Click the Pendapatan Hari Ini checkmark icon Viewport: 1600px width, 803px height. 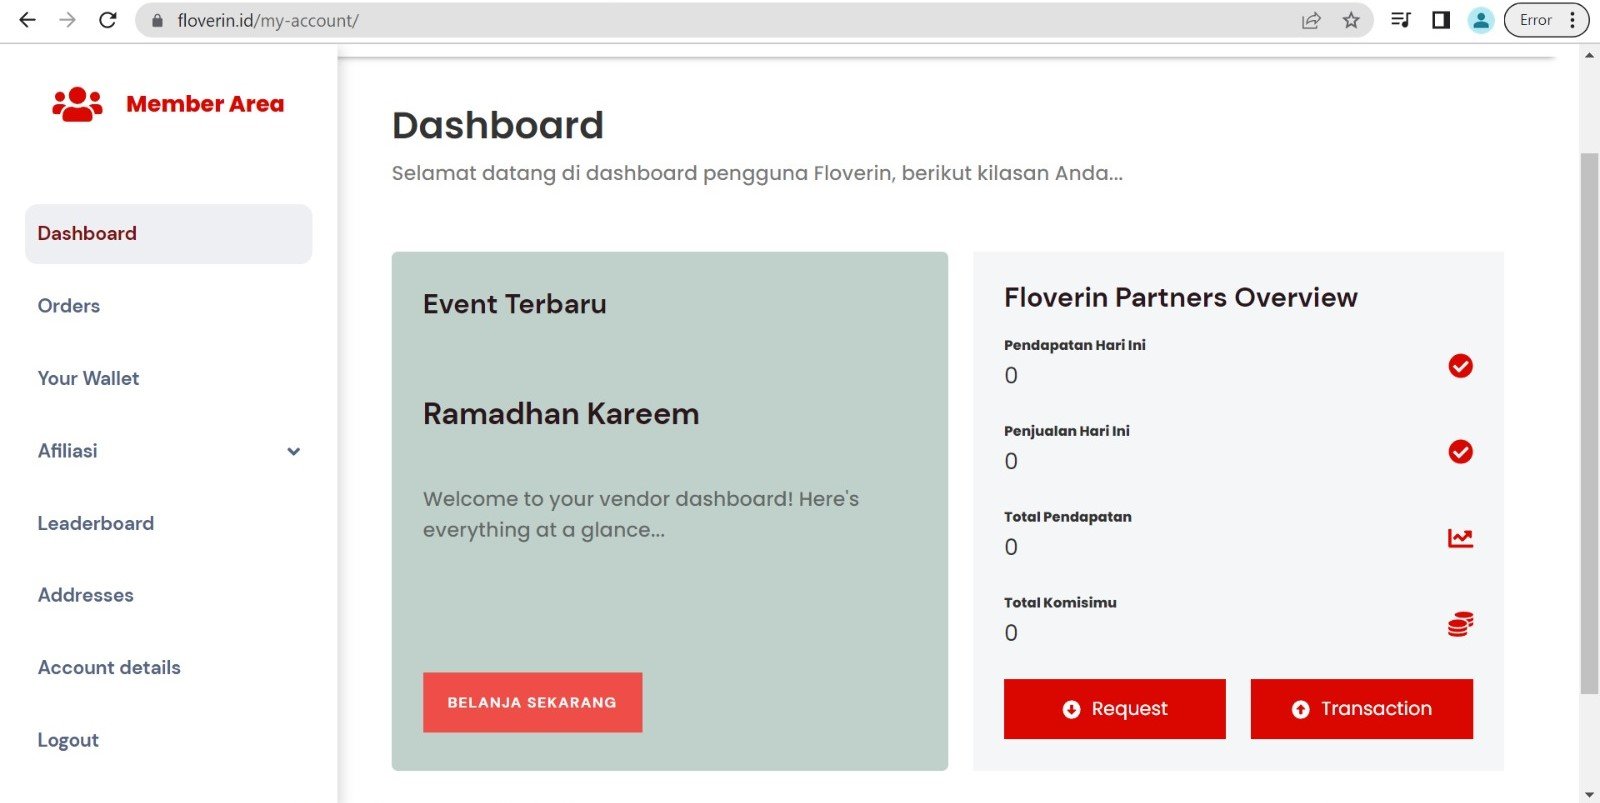coord(1460,366)
